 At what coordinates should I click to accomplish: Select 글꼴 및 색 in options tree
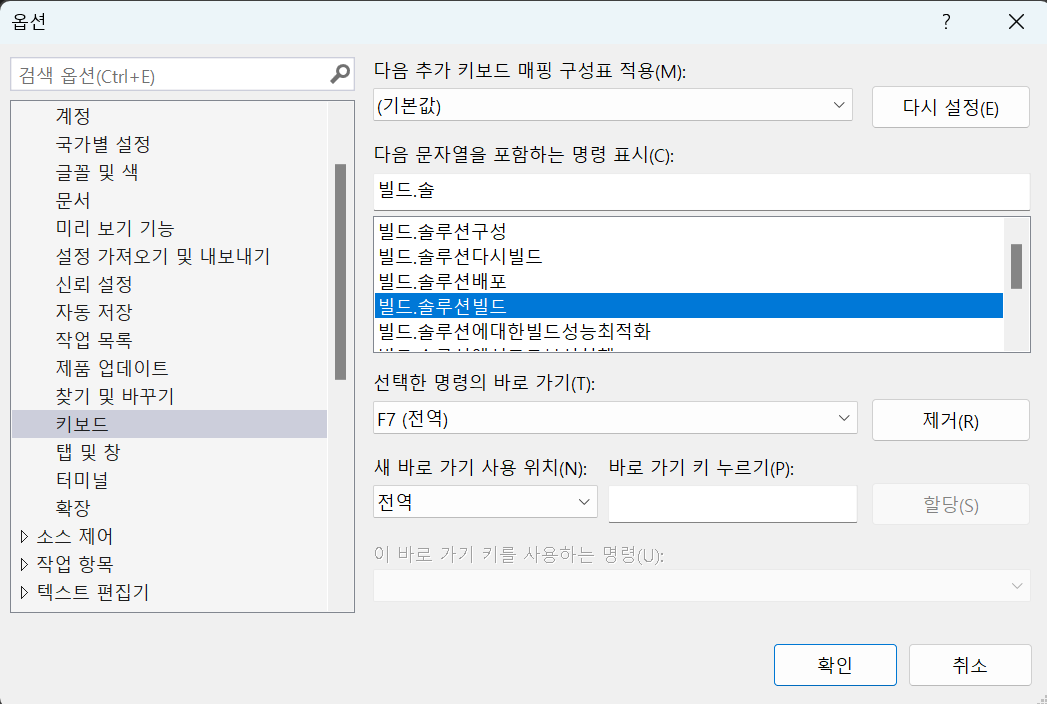click(97, 172)
